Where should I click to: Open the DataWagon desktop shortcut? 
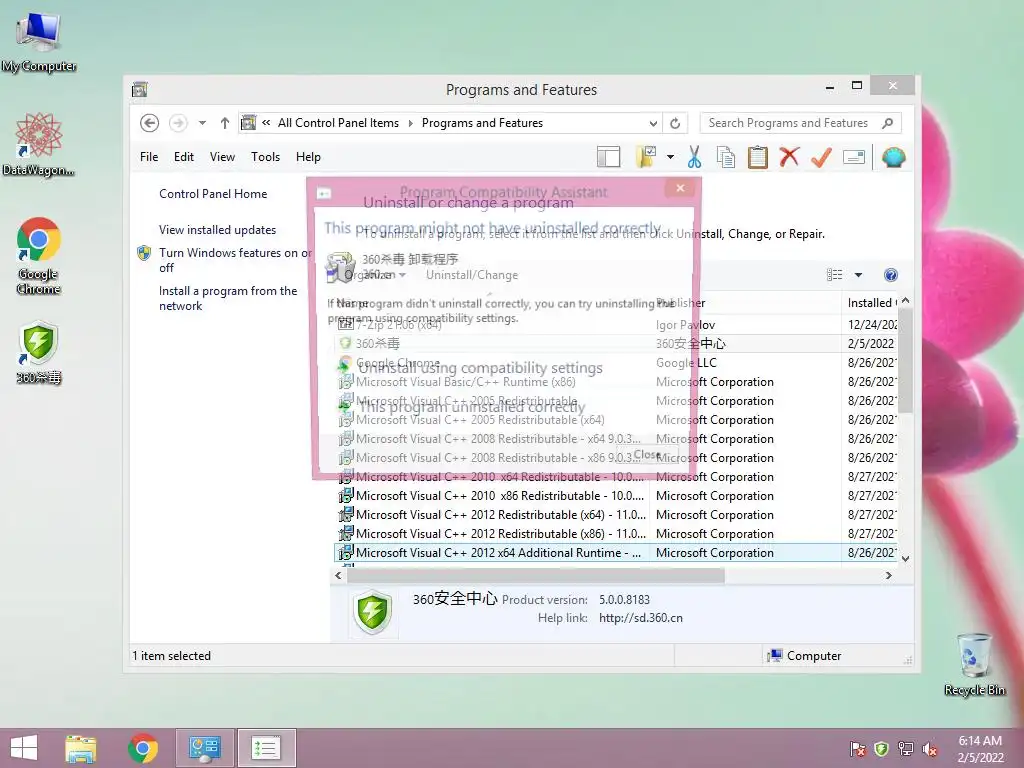tap(38, 144)
